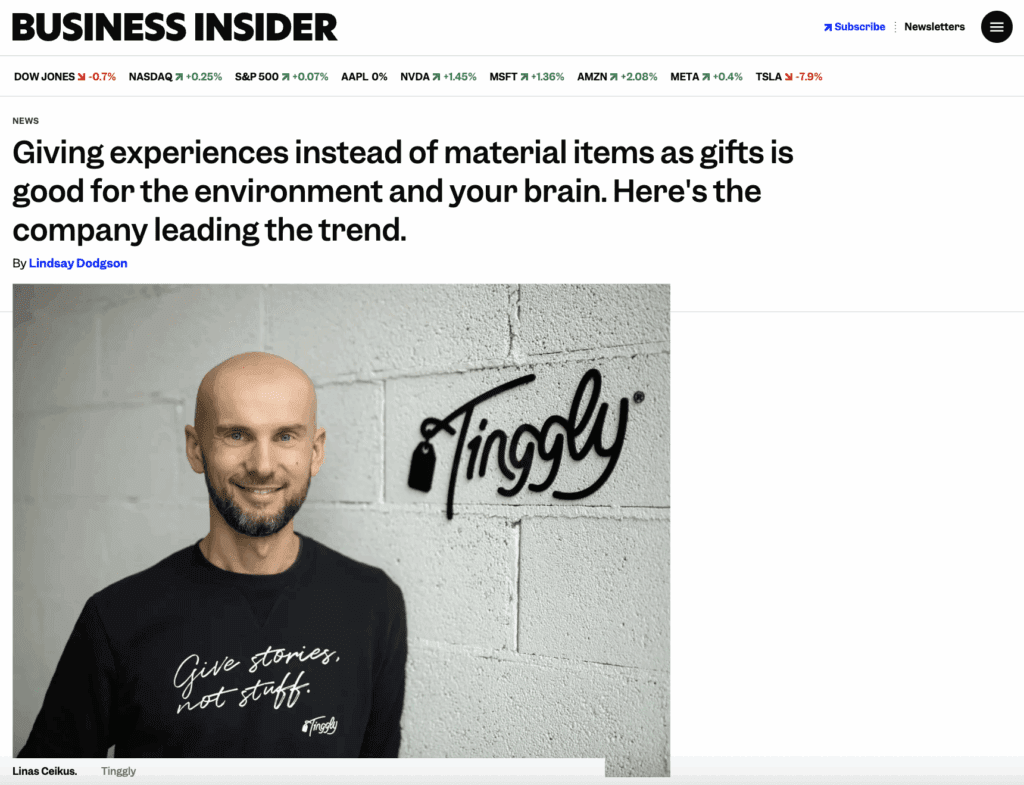Screen dimensions: 1024x785
Task: Open the S&P 500 ticker
Action: 281,77
